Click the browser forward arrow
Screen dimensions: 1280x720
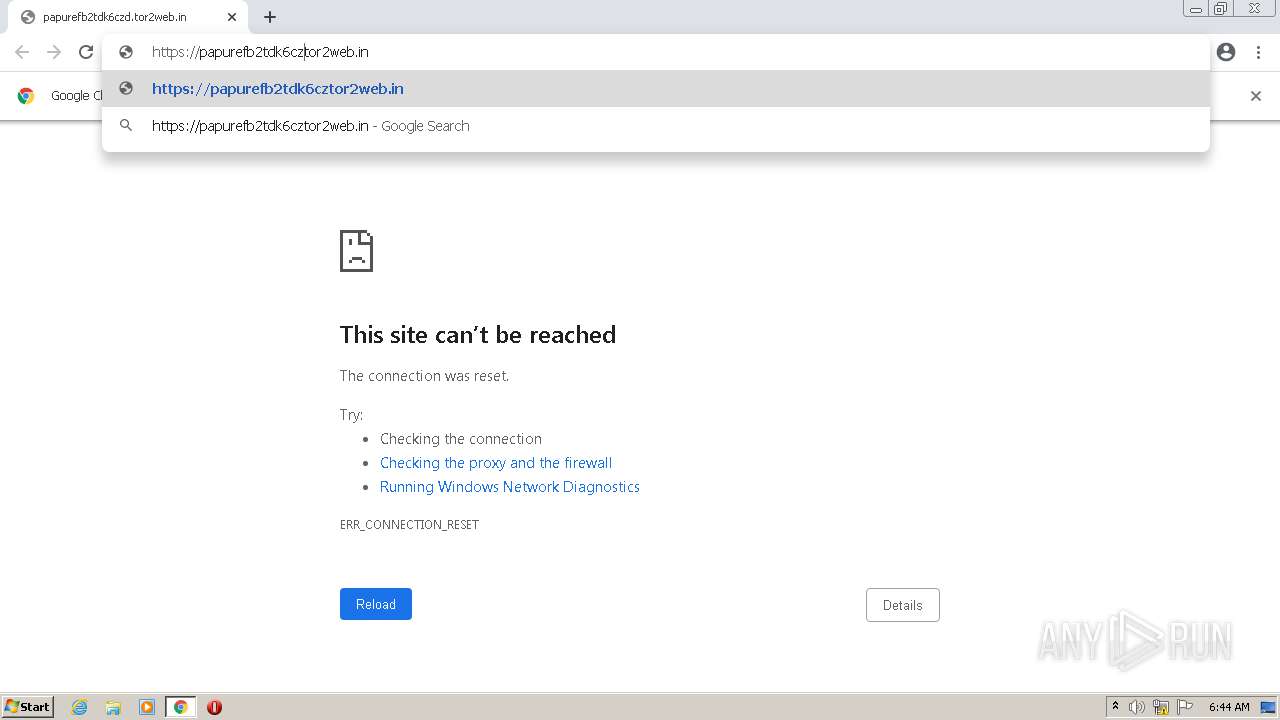(54, 52)
